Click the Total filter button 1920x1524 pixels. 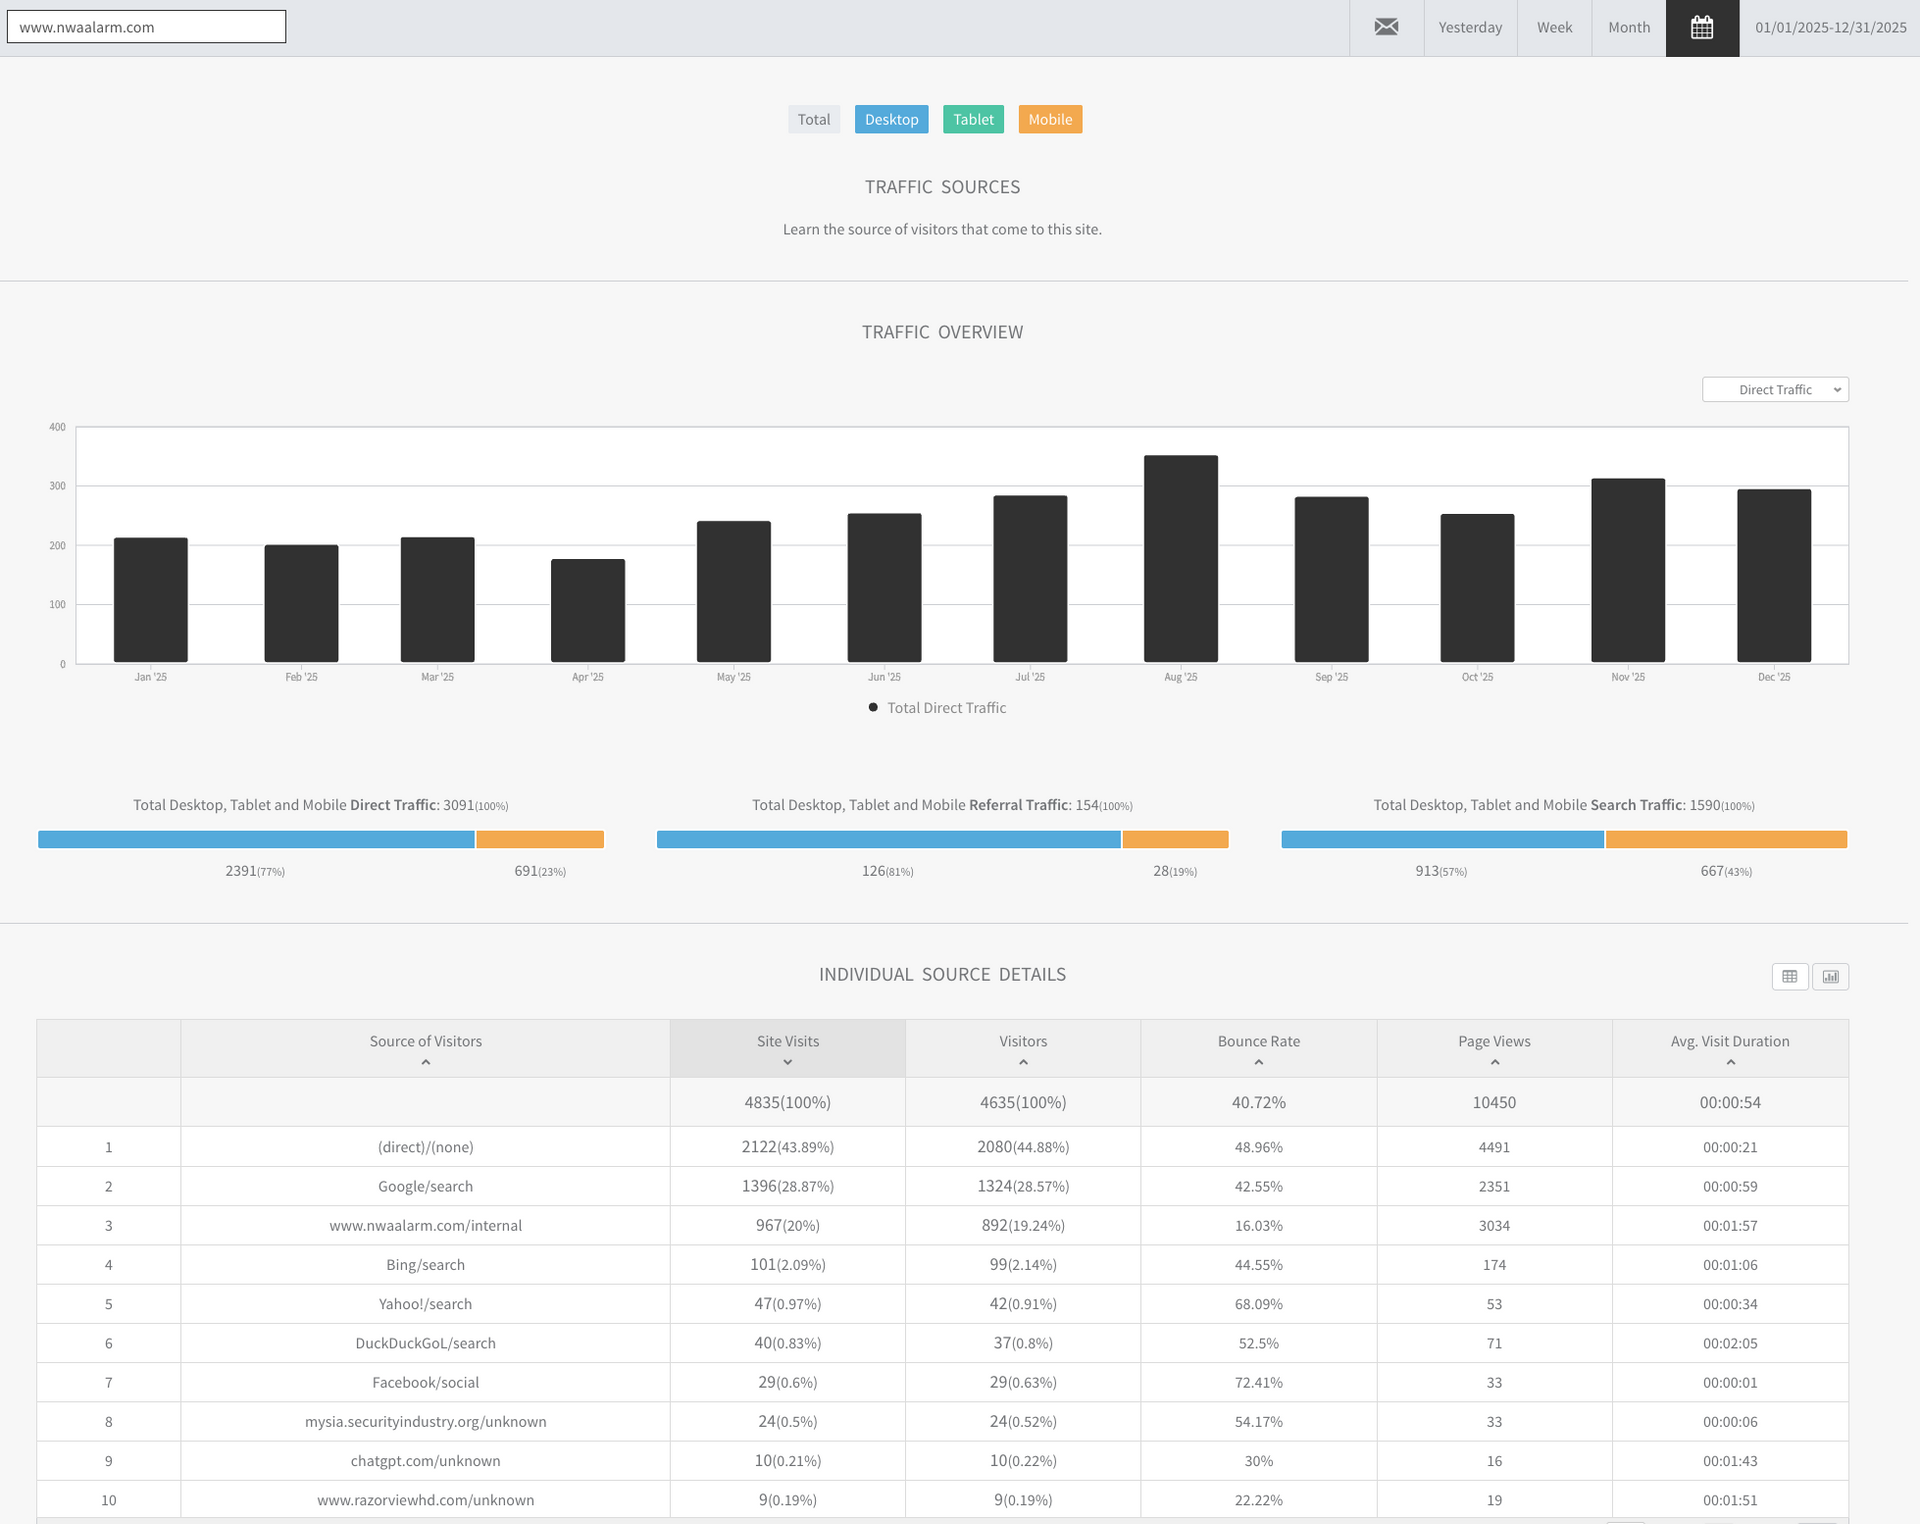coord(813,119)
